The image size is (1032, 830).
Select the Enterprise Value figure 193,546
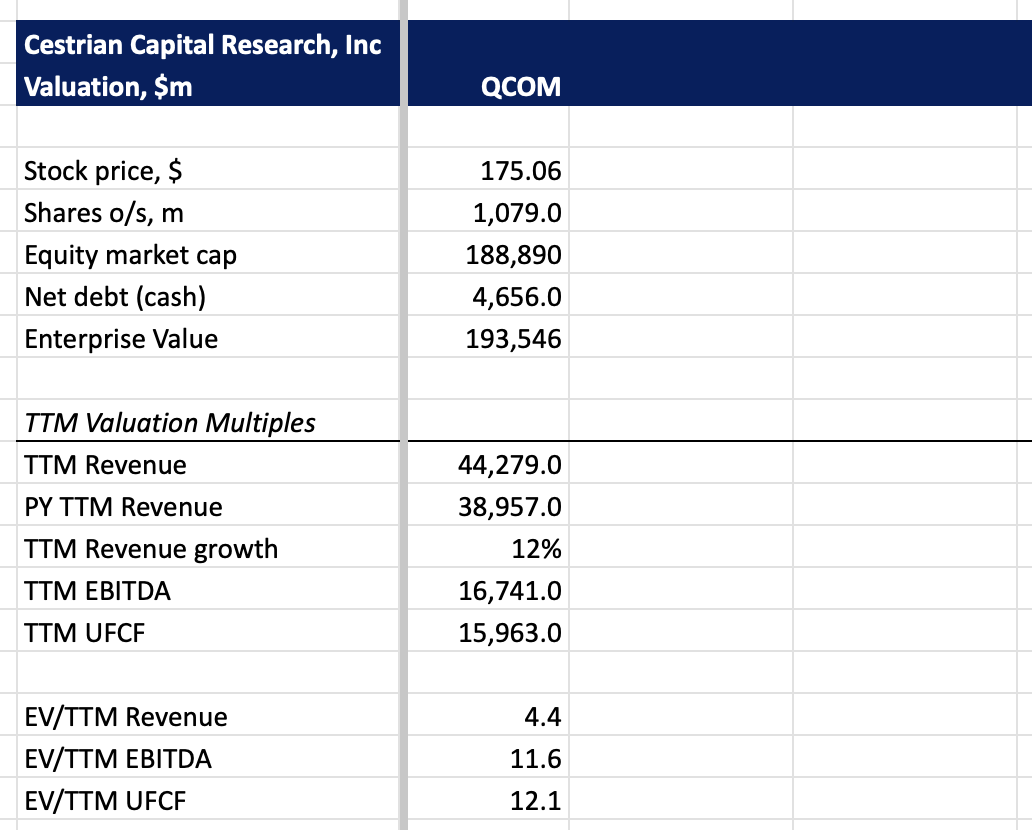520,339
